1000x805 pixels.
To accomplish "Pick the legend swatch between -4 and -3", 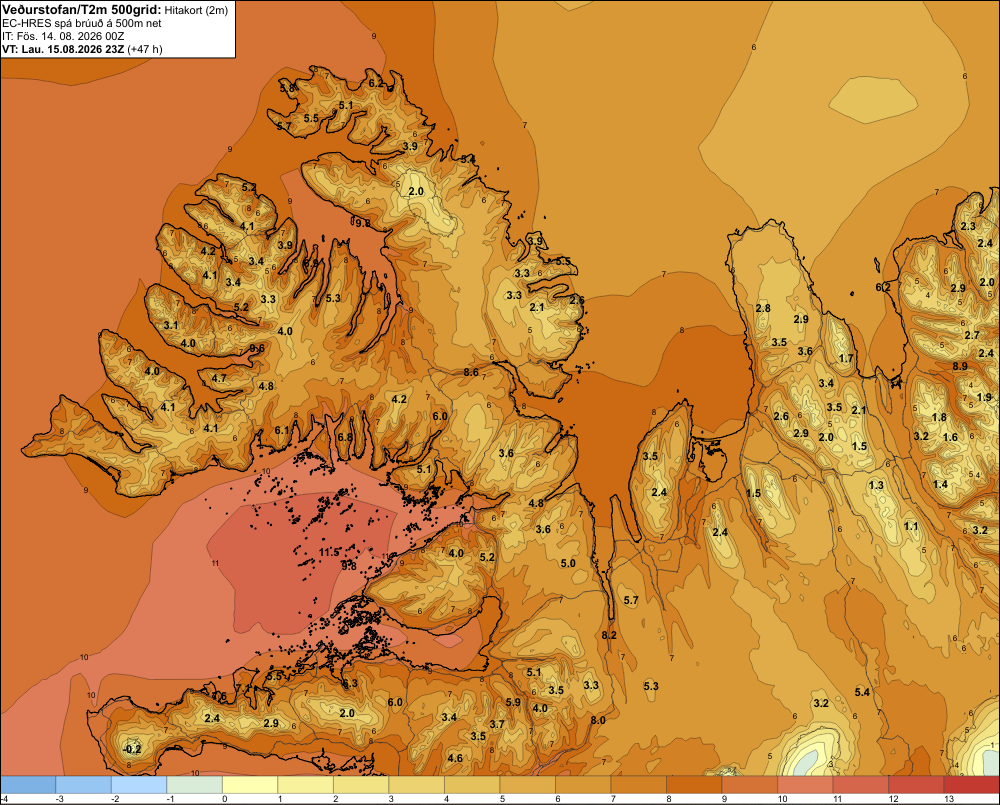I will [x=28, y=785].
